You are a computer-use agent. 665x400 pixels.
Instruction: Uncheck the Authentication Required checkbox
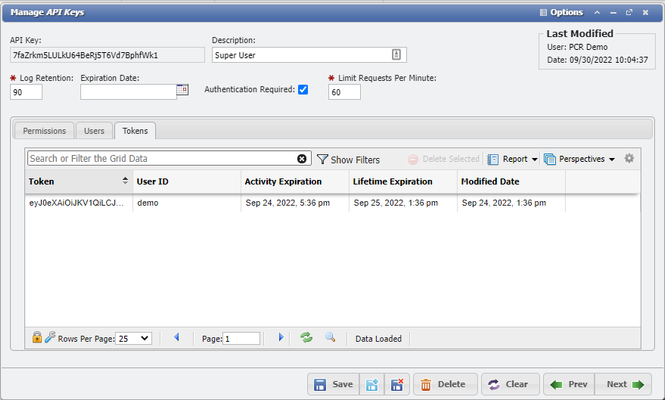point(303,90)
